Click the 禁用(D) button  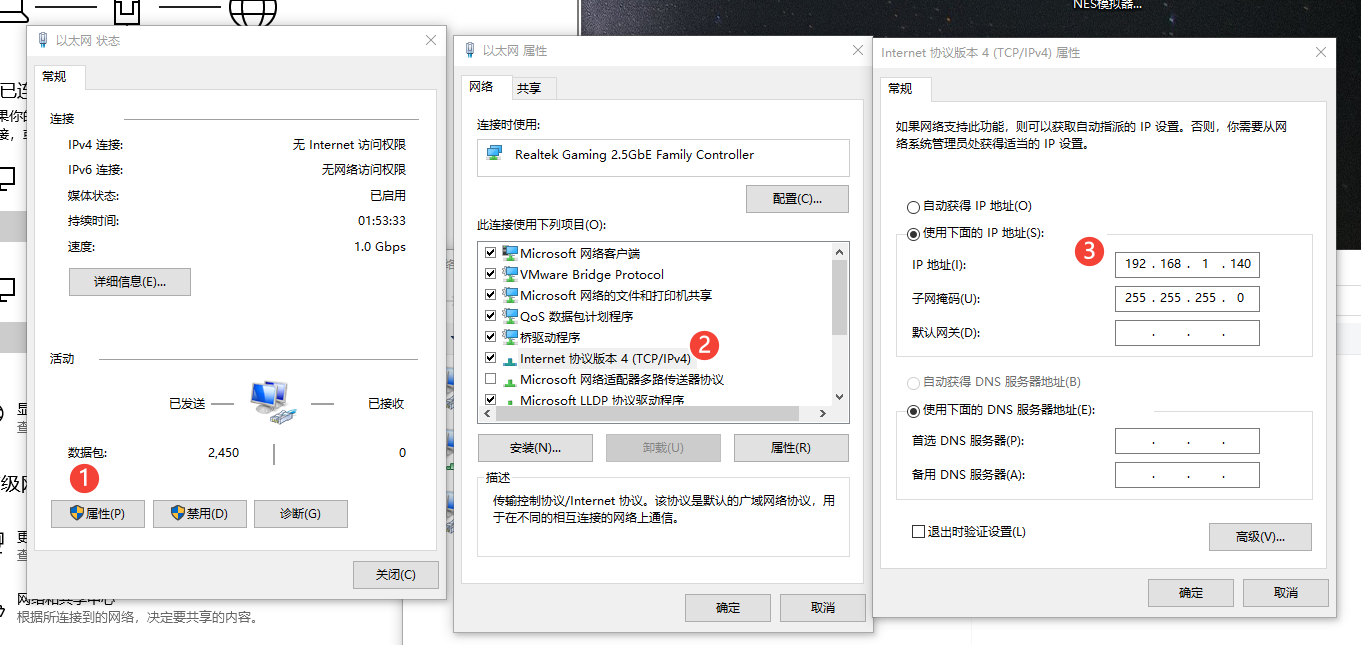[199, 514]
